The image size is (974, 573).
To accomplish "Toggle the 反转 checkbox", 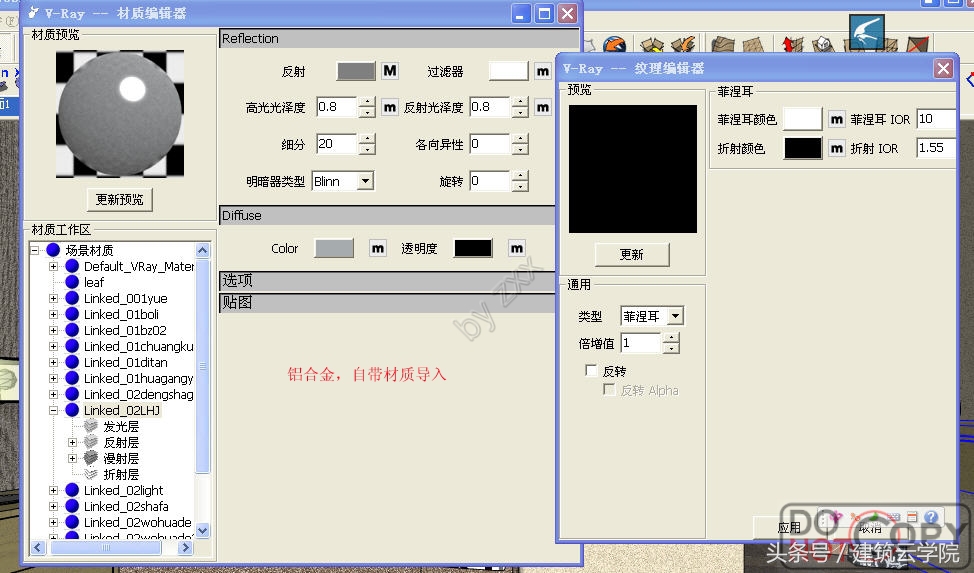I will point(591,370).
